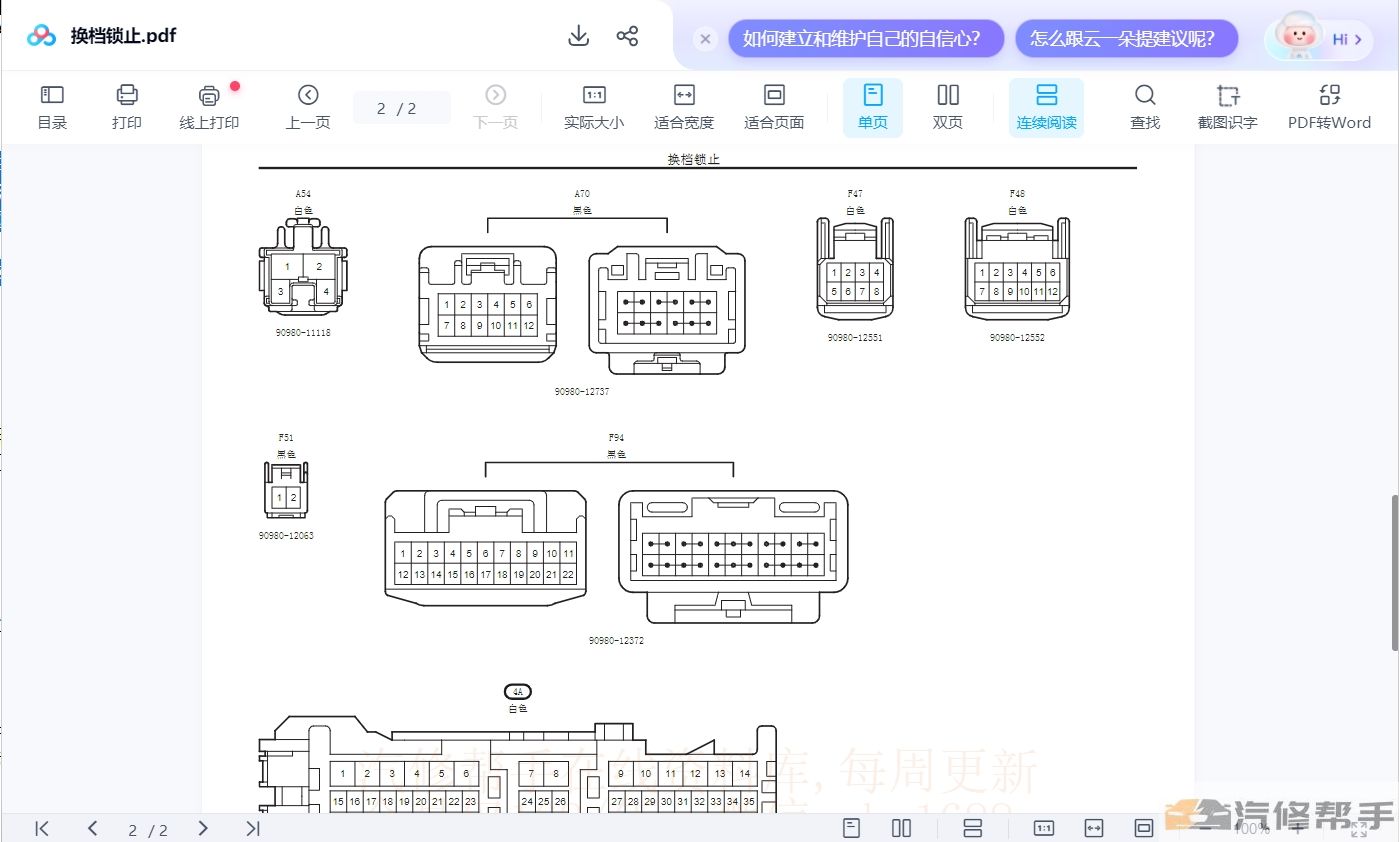The width and height of the screenshot is (1399, 842).
Task: Open the 查找 search tool
Action: pos(1145,107)
